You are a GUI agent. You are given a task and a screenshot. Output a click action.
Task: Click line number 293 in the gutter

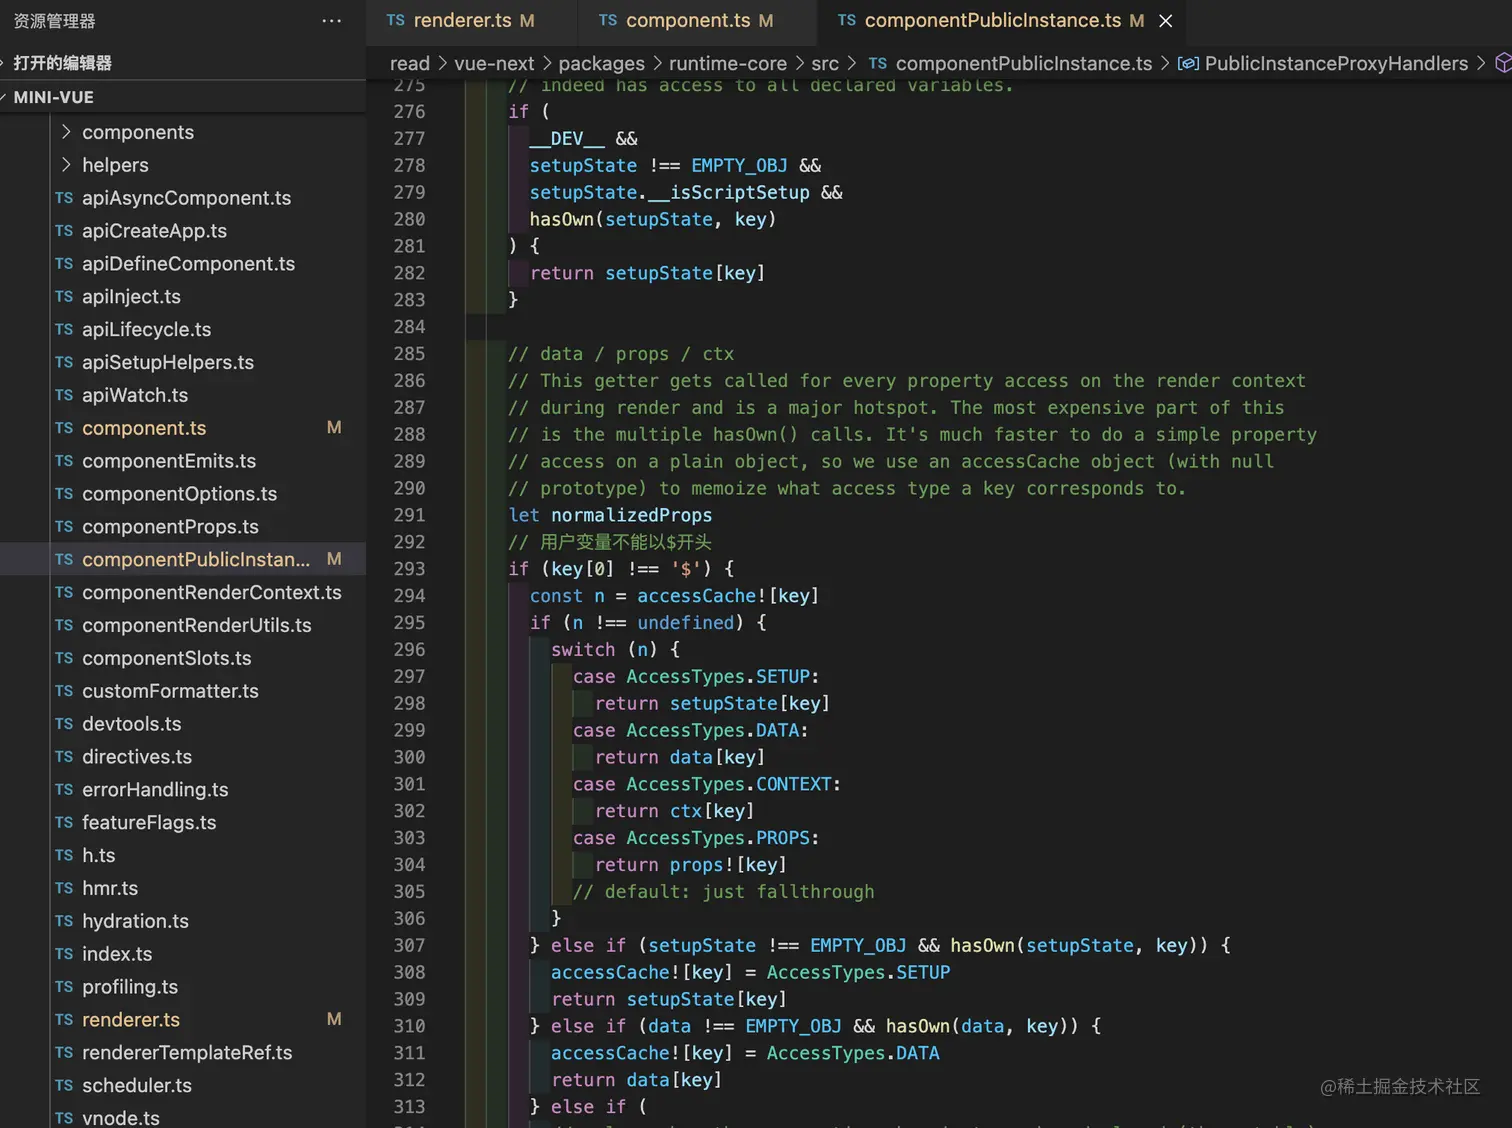point(409,569)
